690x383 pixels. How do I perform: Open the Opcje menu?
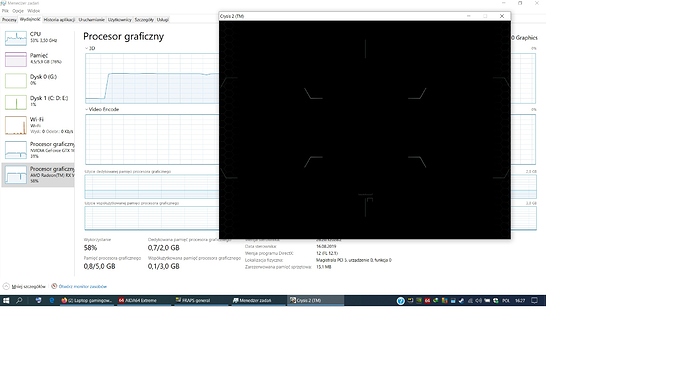18,11
